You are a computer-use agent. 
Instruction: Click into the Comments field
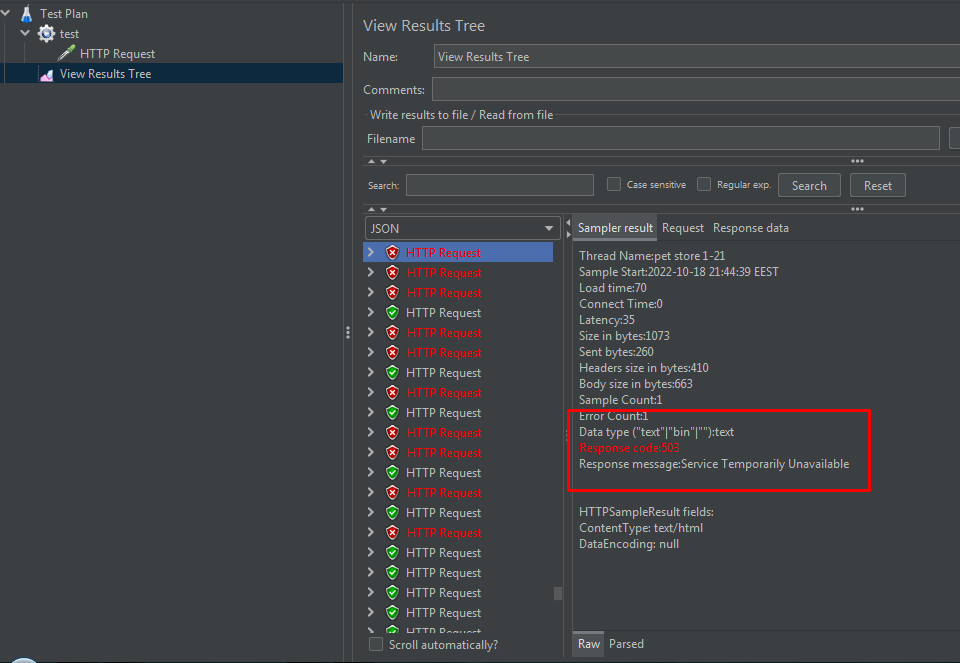[x=696, y=89]
